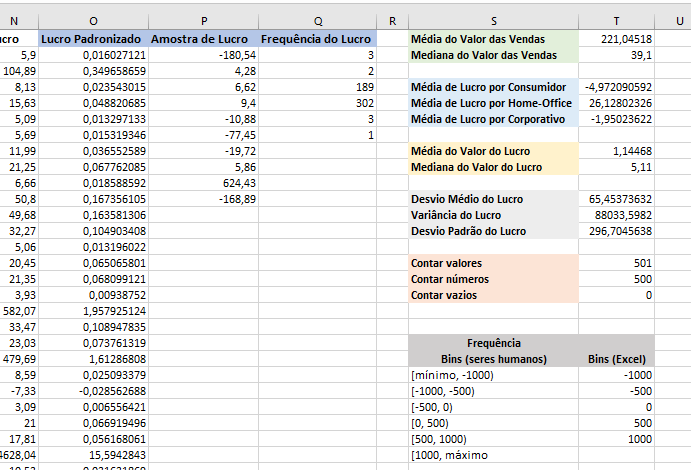Click the Amostra de Lucro header cell

tap(204, 39)
